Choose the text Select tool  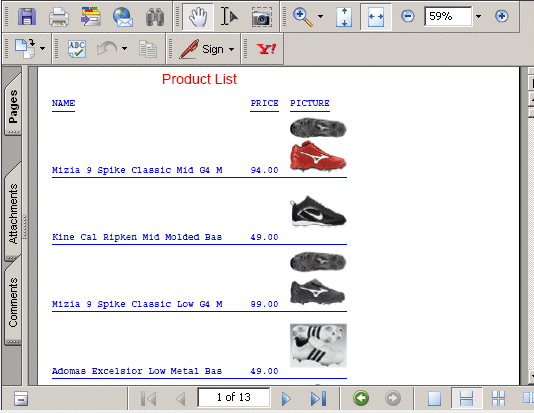(x=229, y=16)
